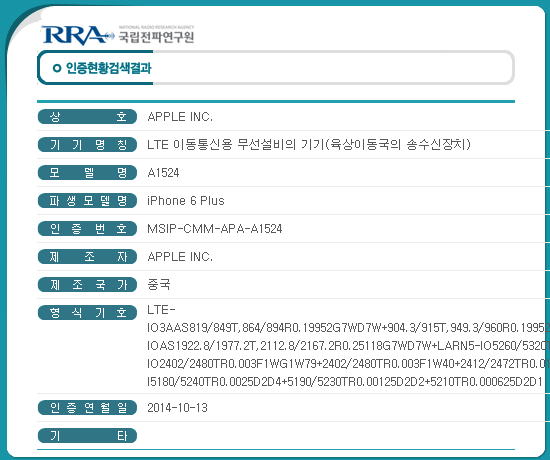This screenshot has height=460, width=550.
Task: Click the 국립전파연구원 agency name text
Action: (x=156, y=37)
